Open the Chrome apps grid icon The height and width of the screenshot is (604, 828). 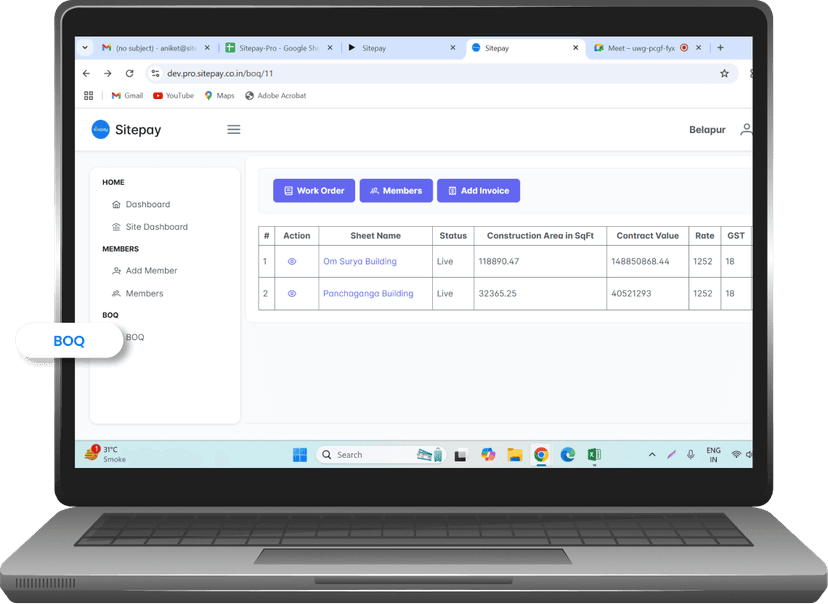click(x=89, y=96)
